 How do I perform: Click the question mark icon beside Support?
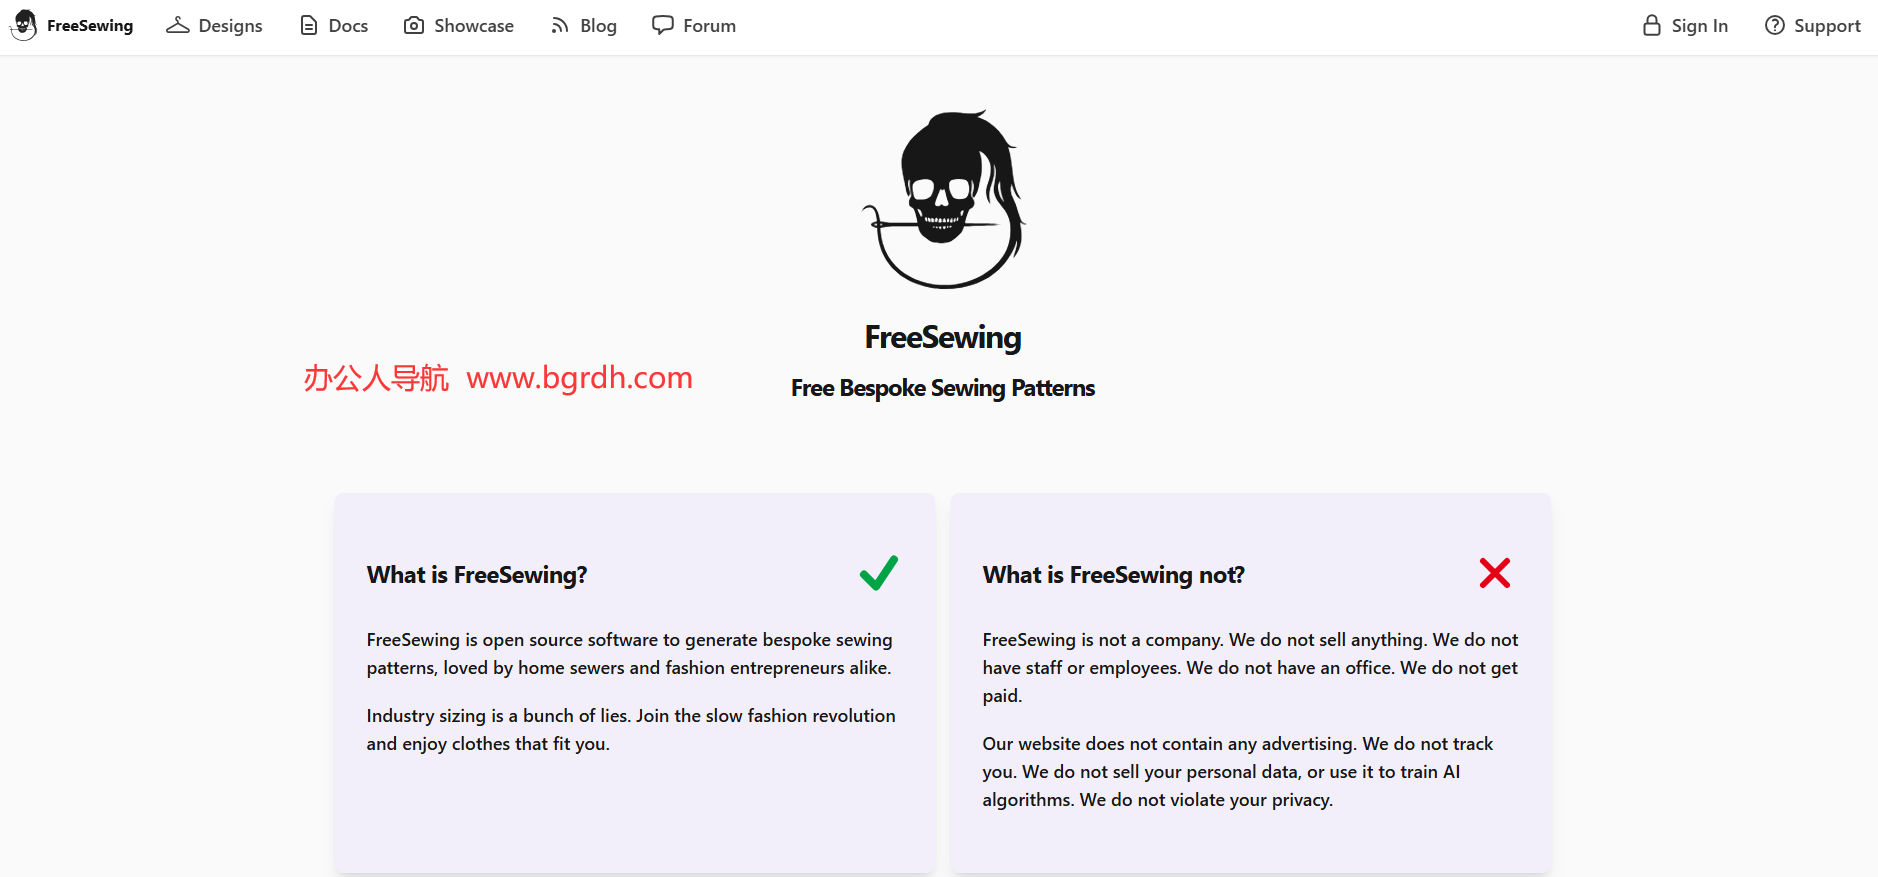pyautogui.click(x=1775, y=25)
